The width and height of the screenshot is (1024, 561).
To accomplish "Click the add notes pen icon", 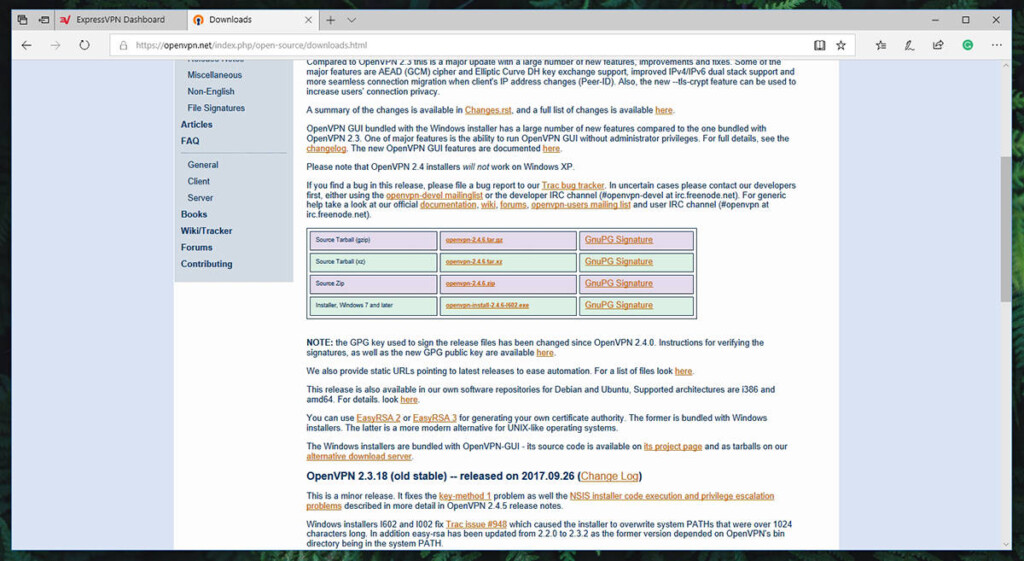I will pos(909,45).
